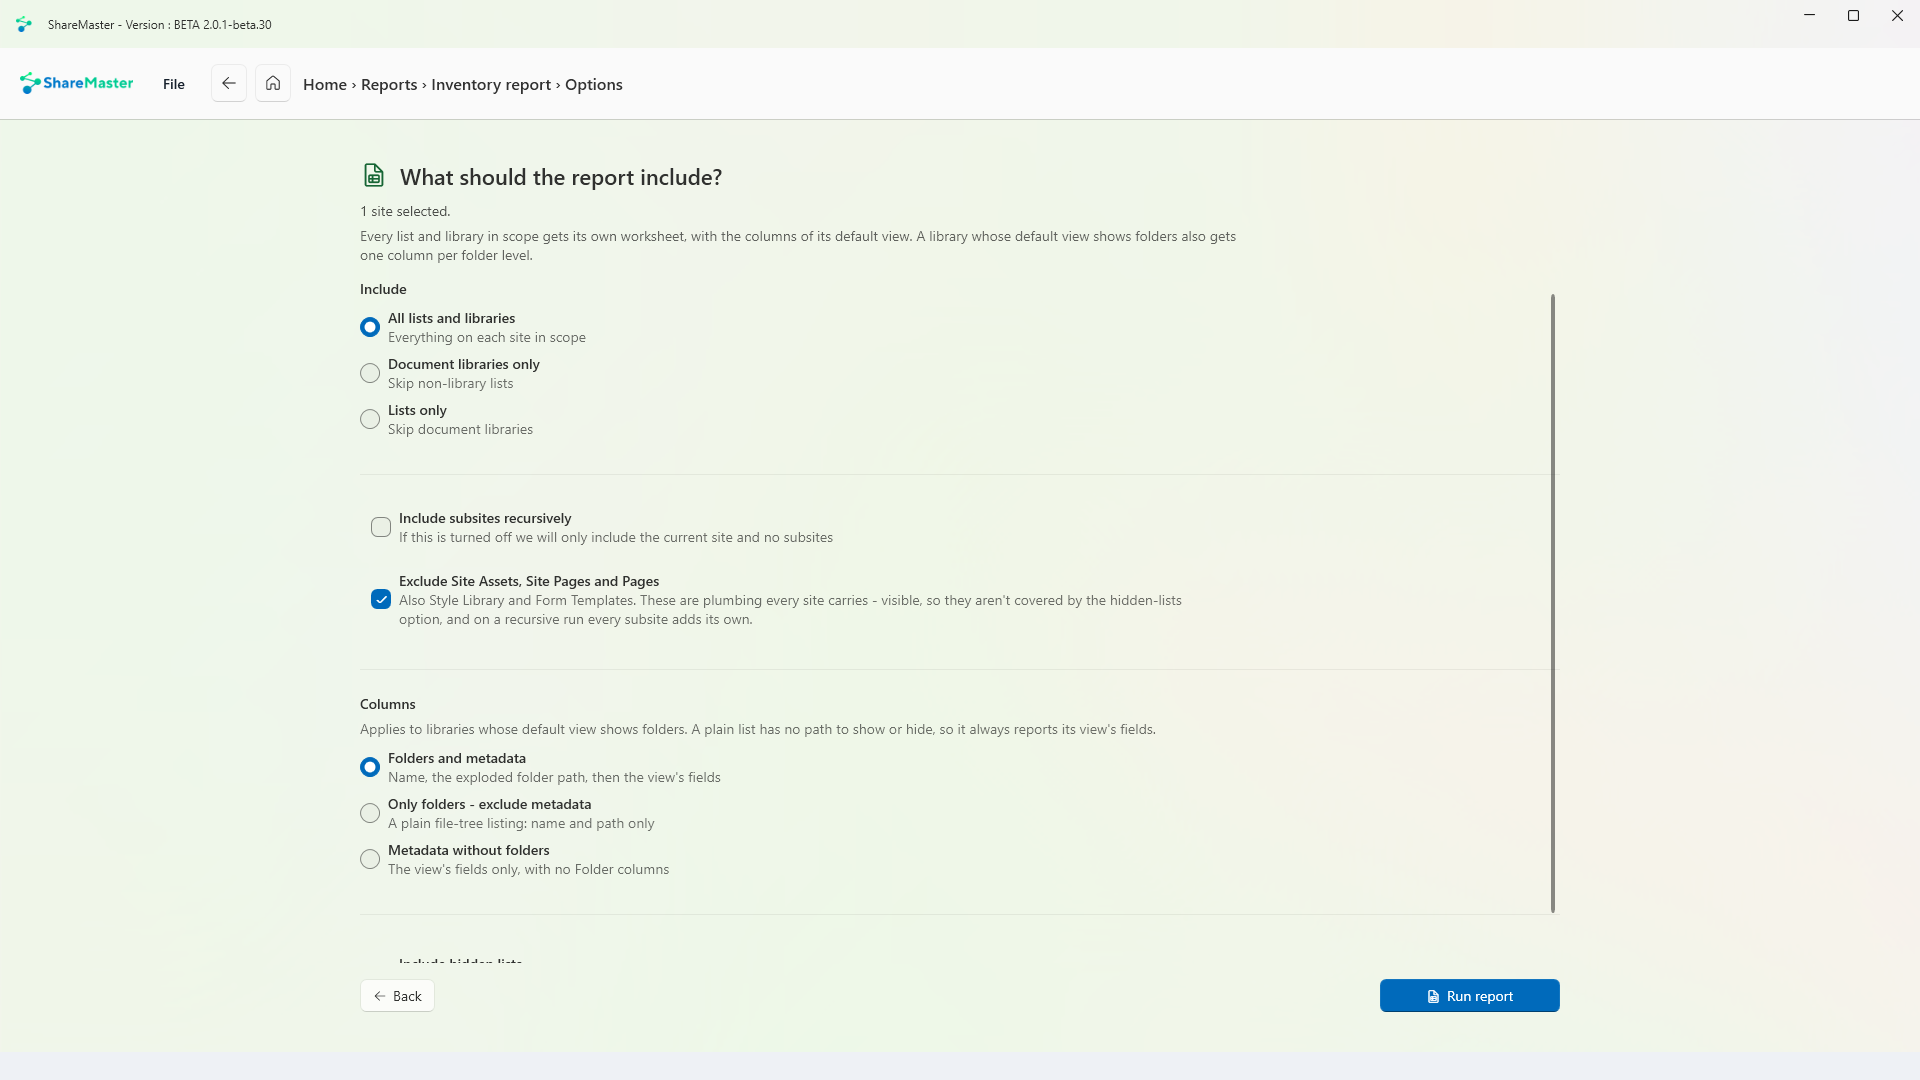Screen dimensions: 1920x1080
Task: Click 'Skip document libraries' description text
Action: (461, 429)
